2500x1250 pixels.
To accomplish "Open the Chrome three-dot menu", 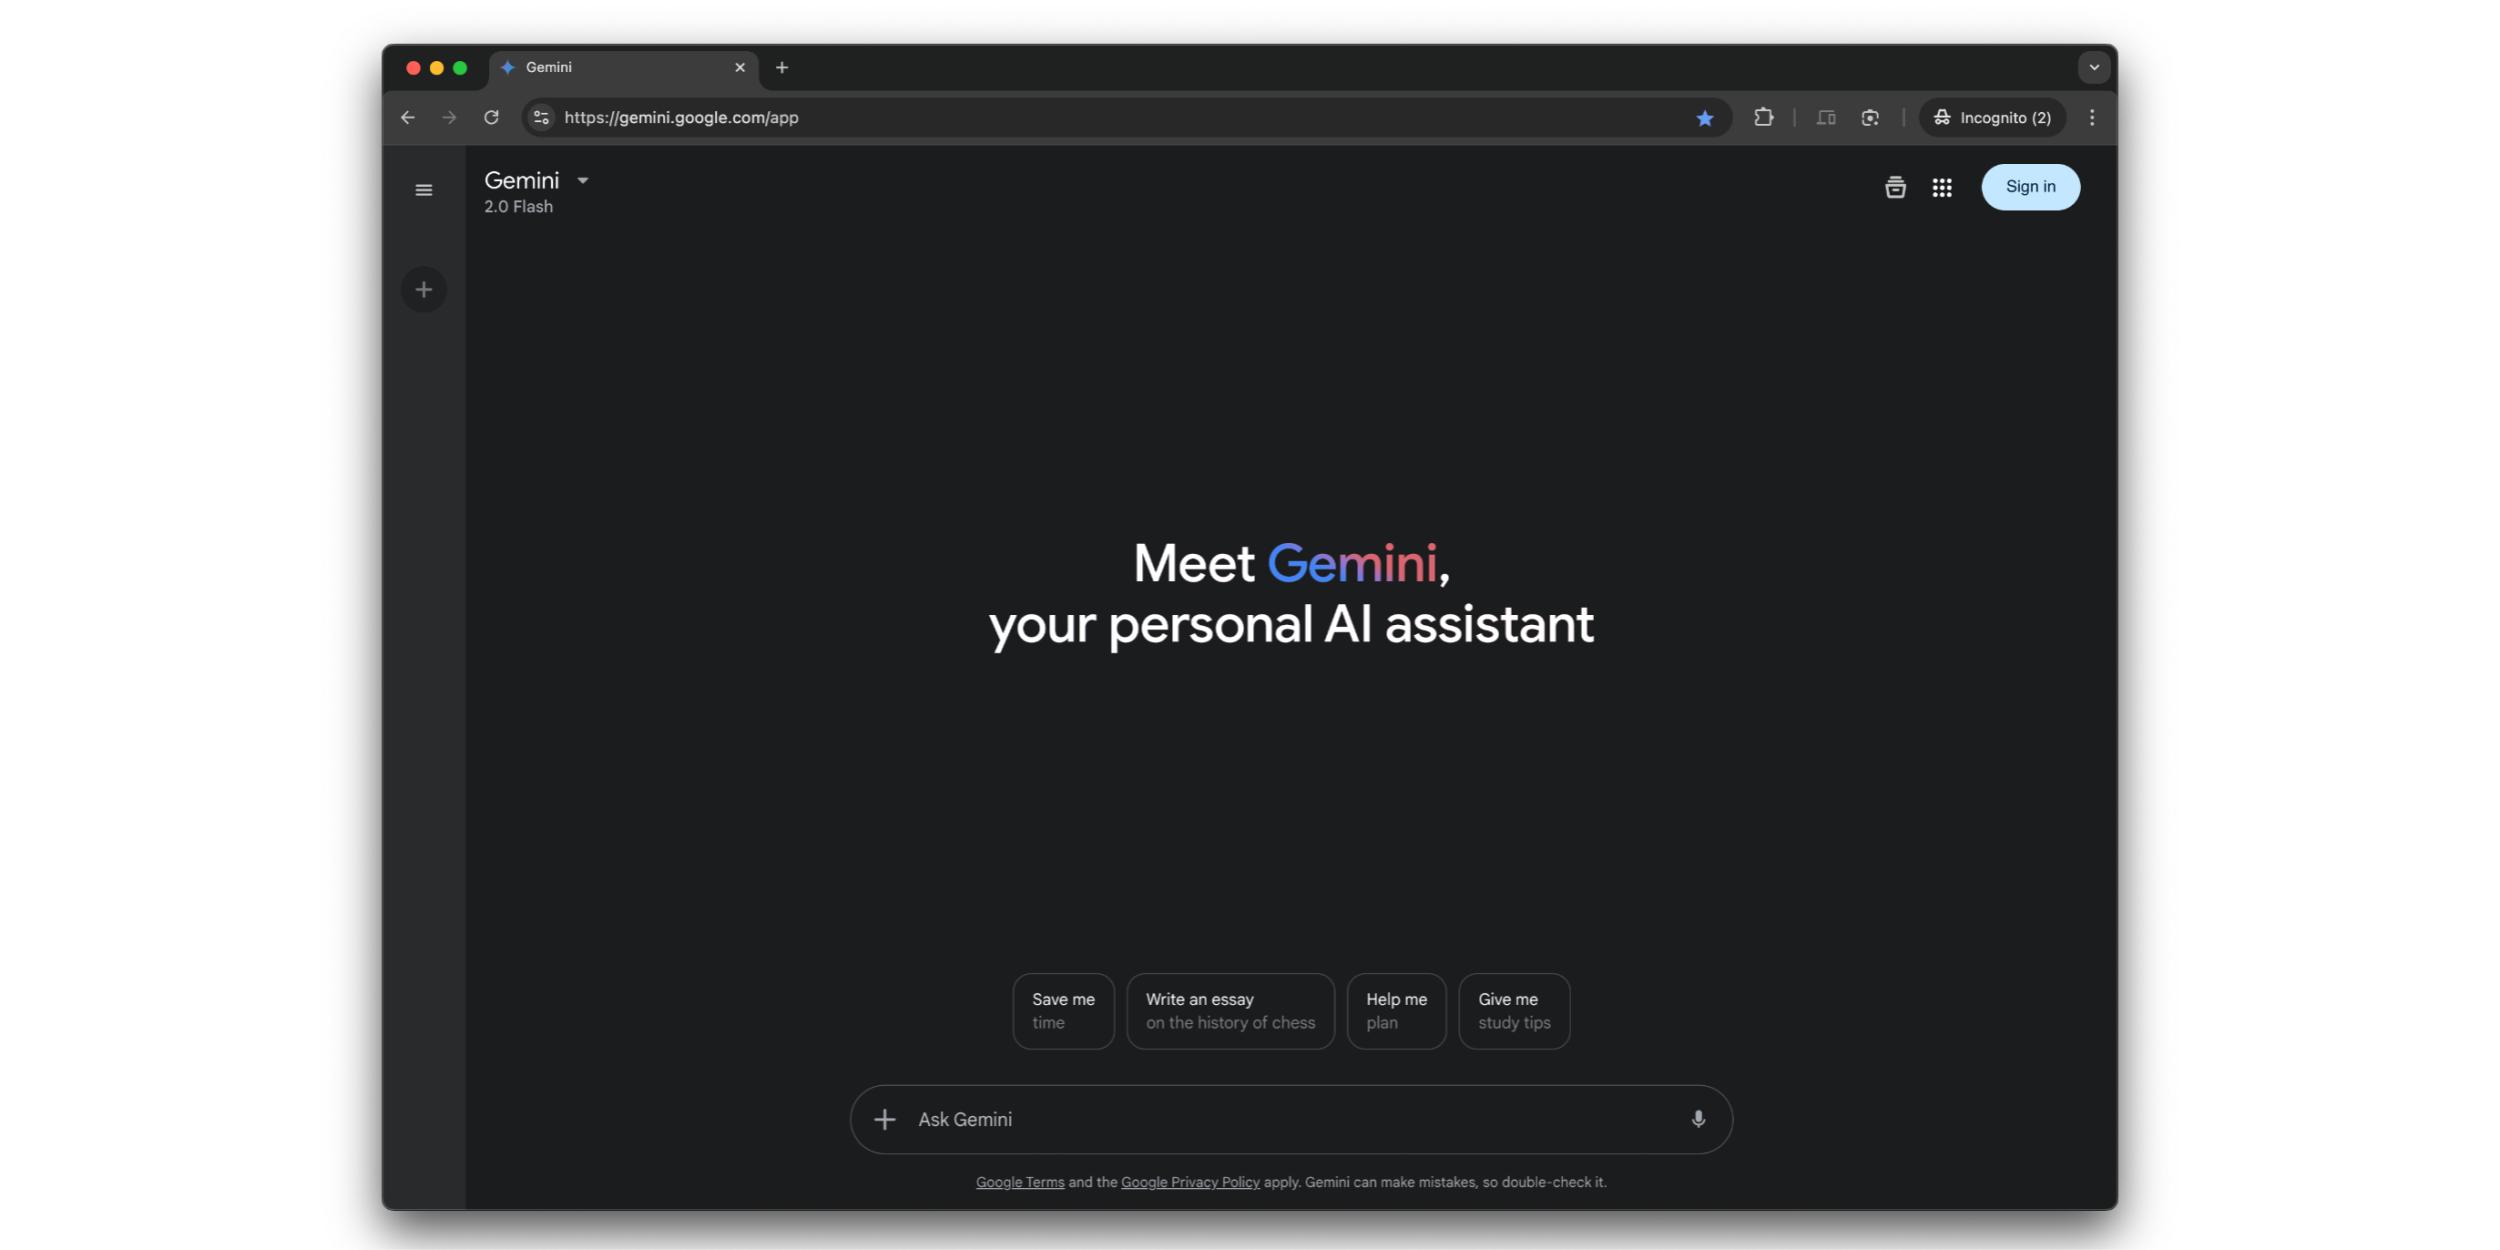I will coord(2090,116).
